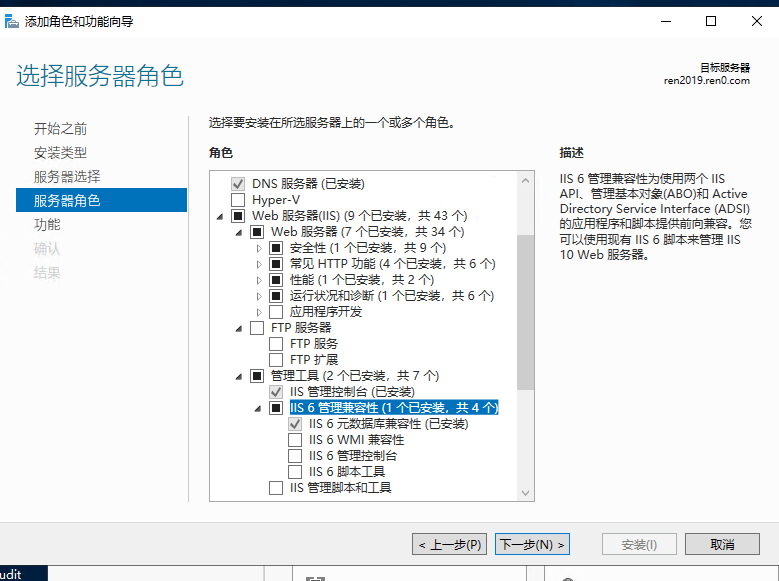Click scrollbar up arrow in roles list
The width and height of the screenshot is (779, 581).
pyautogui.click(x=525, y=180)
